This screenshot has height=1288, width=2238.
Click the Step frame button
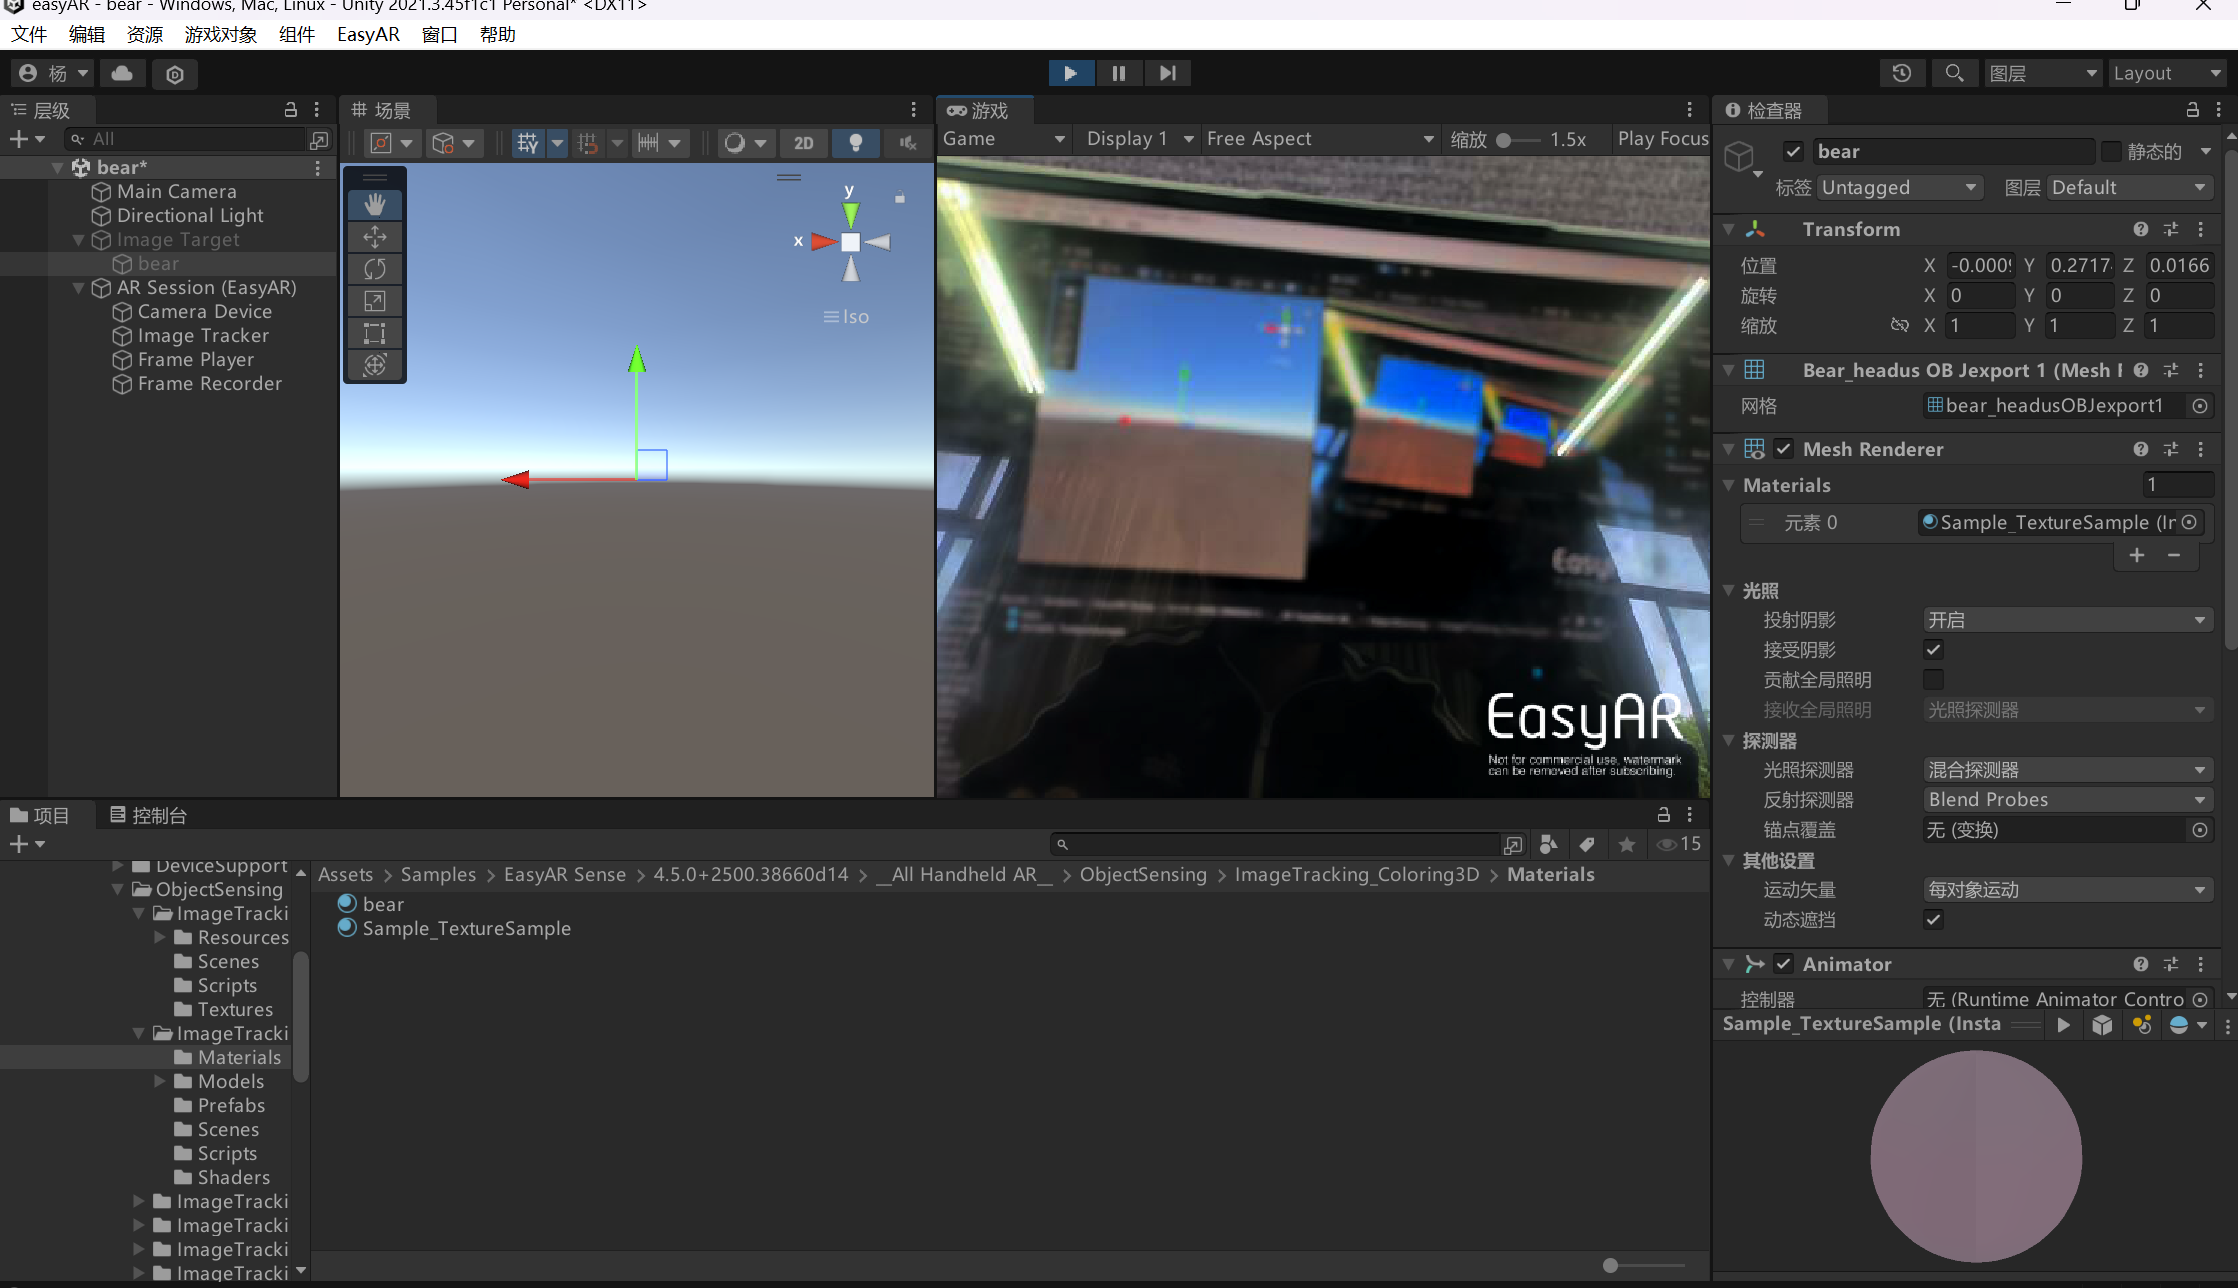pos(1167,73)
